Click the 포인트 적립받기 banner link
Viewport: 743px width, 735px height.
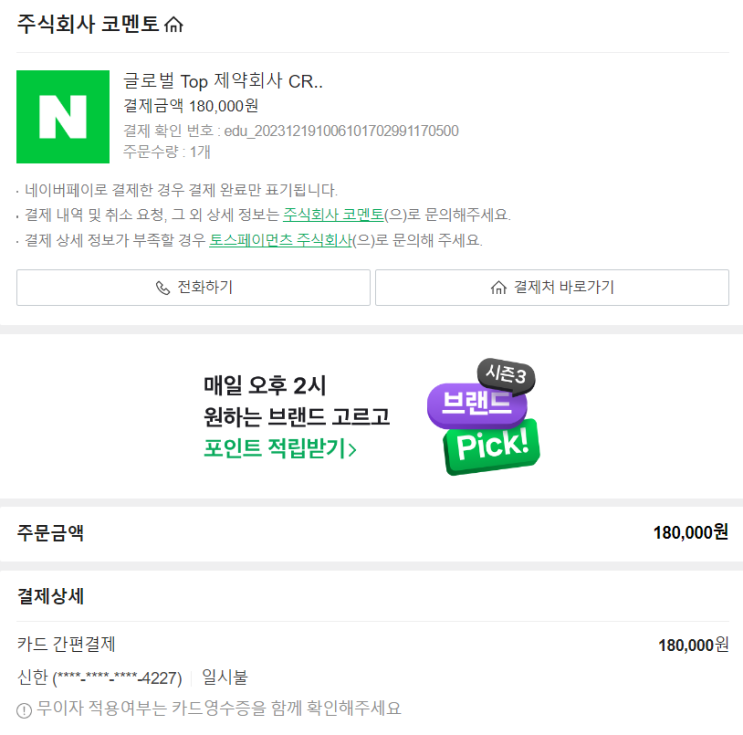click(x=274, y=448)
